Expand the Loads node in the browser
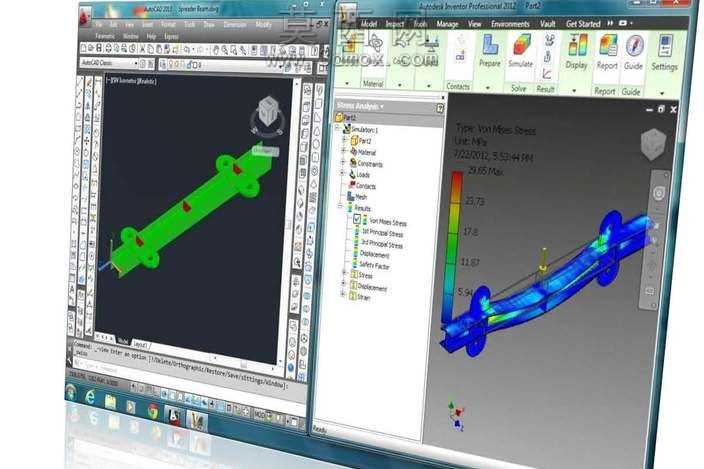704x469 pixels. coord(343,173)
